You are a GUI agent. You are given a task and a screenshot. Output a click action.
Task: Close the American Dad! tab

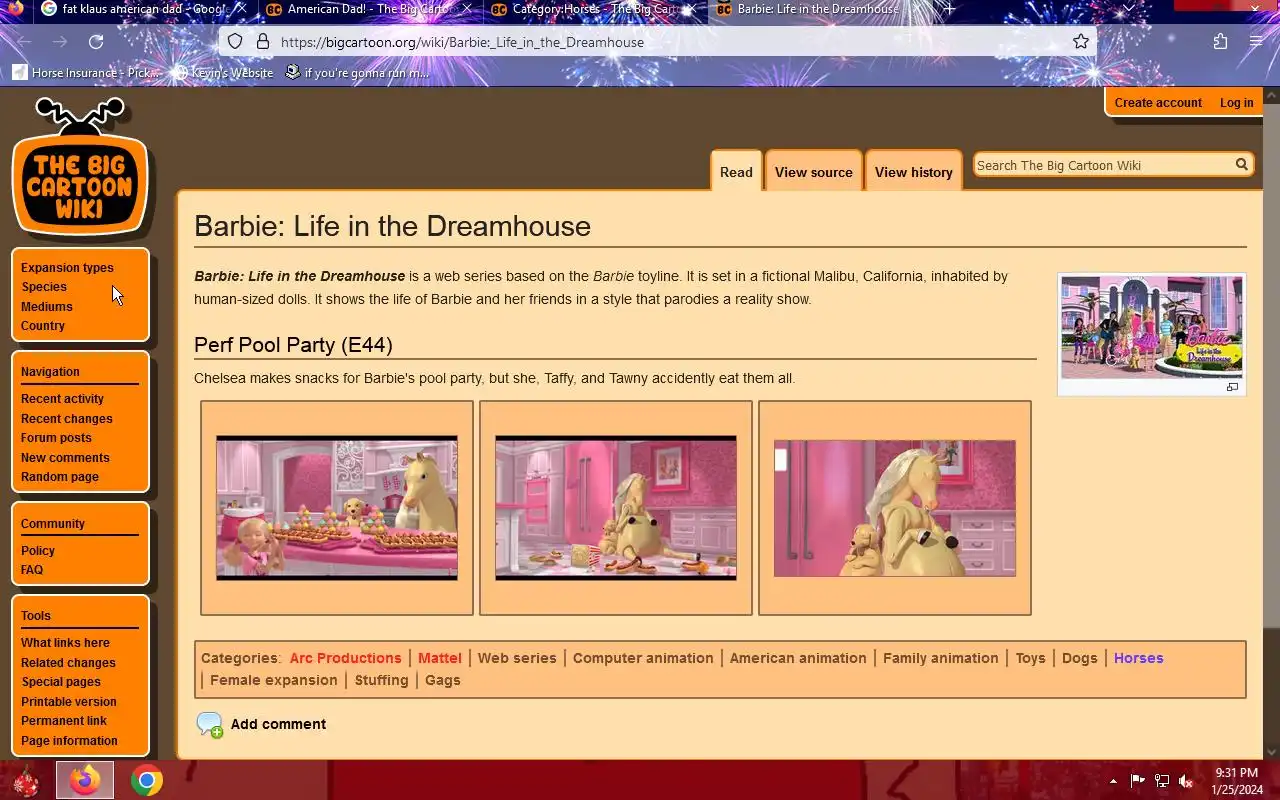(466, 9)
